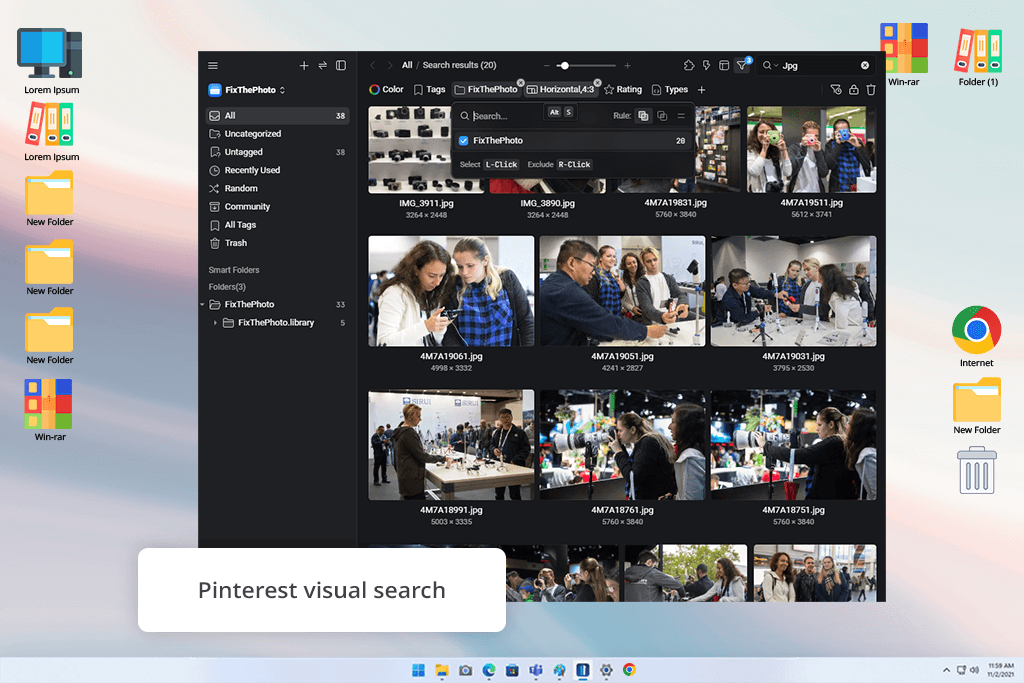This screenshot has width=1024, height=683.
Task: Add a new filter with plus icon
Action: (x=701, y=89)
